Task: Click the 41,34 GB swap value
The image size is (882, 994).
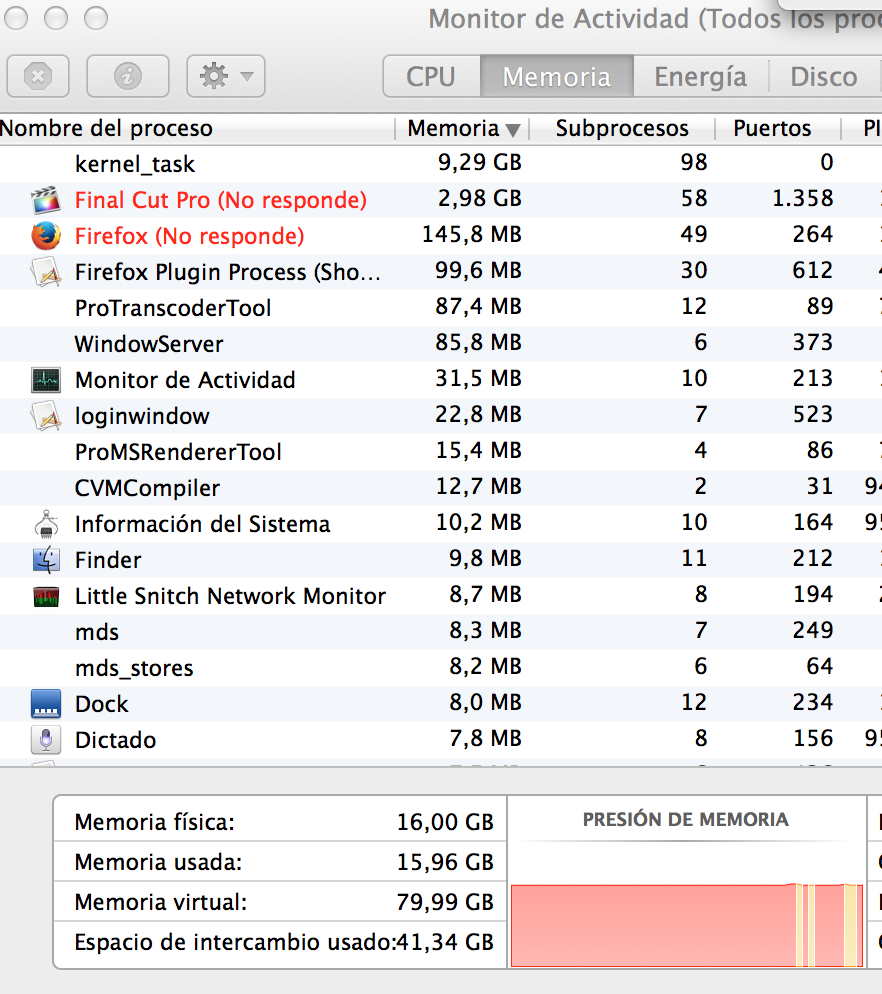Action: tap(445, 942)
